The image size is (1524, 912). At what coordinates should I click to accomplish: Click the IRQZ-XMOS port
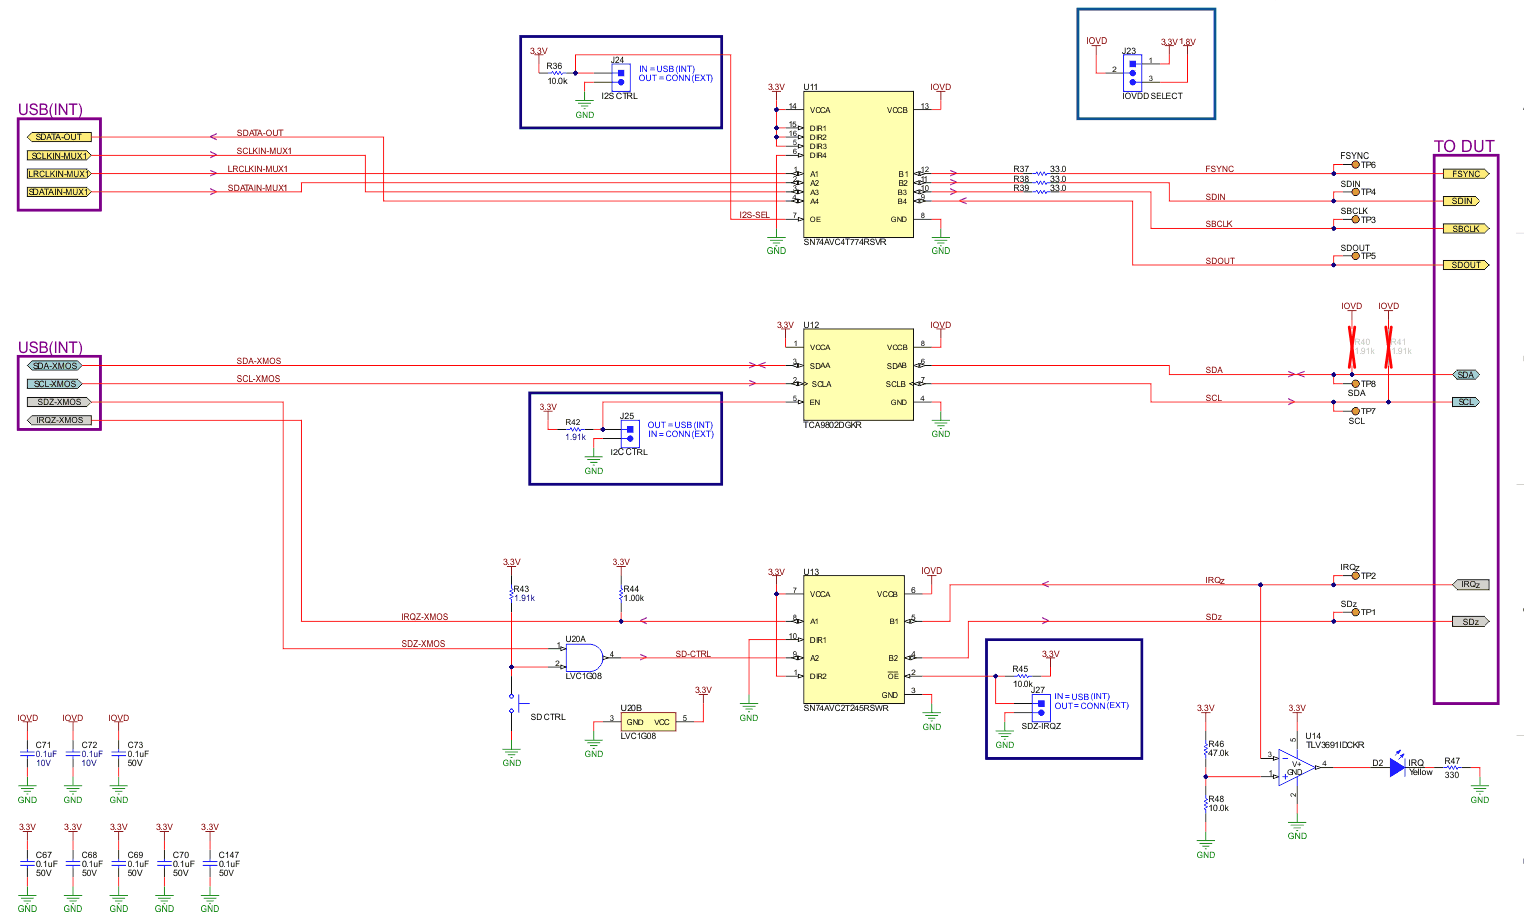click(59, 420)
